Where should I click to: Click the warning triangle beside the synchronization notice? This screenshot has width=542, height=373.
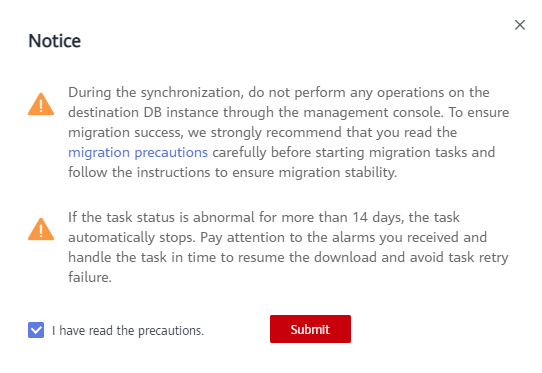(x=41, y=104)
